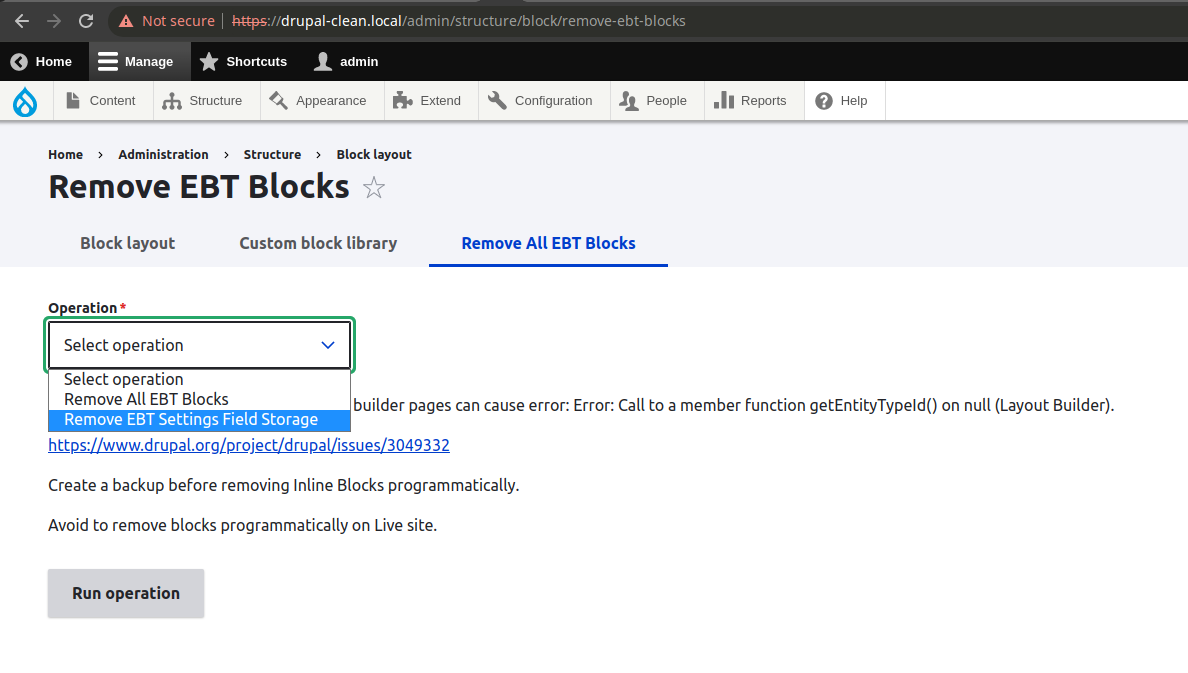Open Reports via the bar-chart icon
Screen dimensions: 1188x673
(x=727, y=100)
